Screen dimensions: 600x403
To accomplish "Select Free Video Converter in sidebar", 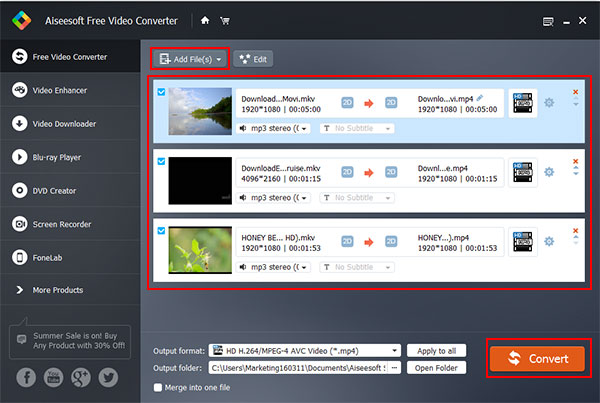I will (70, 57).
